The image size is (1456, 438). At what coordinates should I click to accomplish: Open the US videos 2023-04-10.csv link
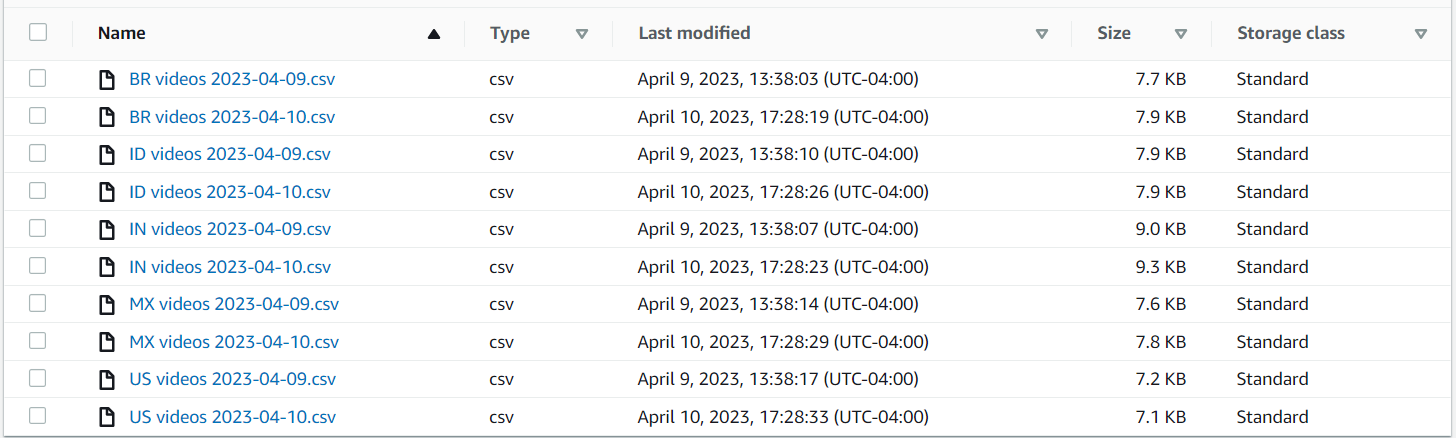click(232, 417)
